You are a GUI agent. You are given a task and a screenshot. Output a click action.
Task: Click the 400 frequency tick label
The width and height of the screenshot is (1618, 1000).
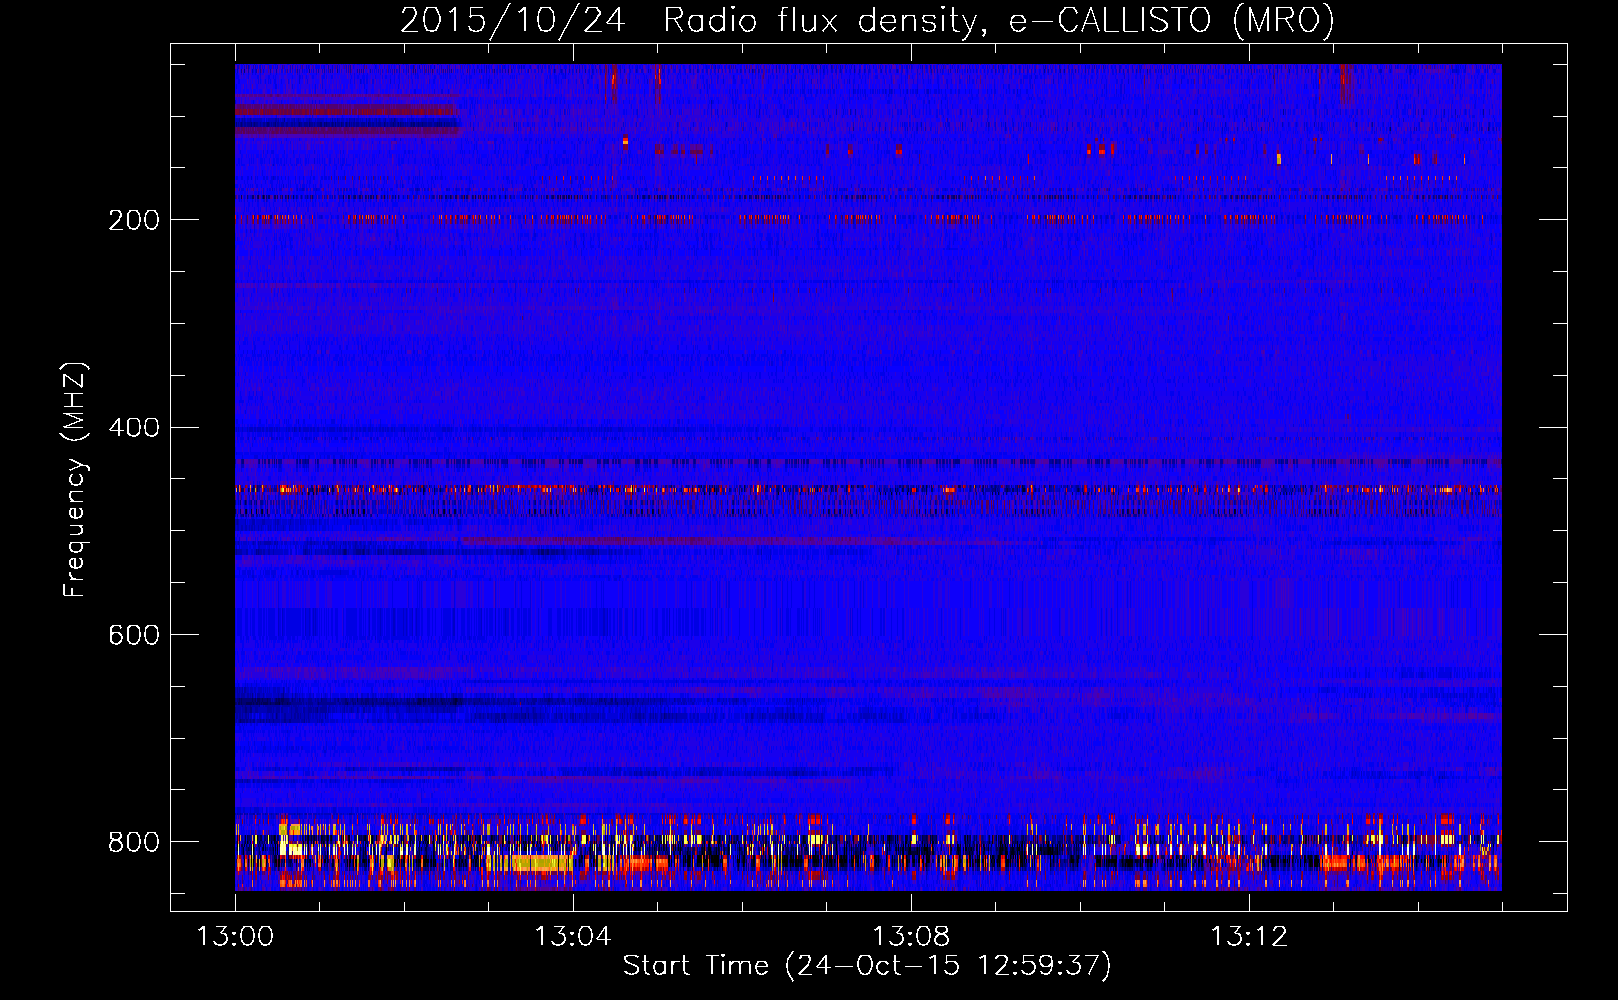[134, 428]
